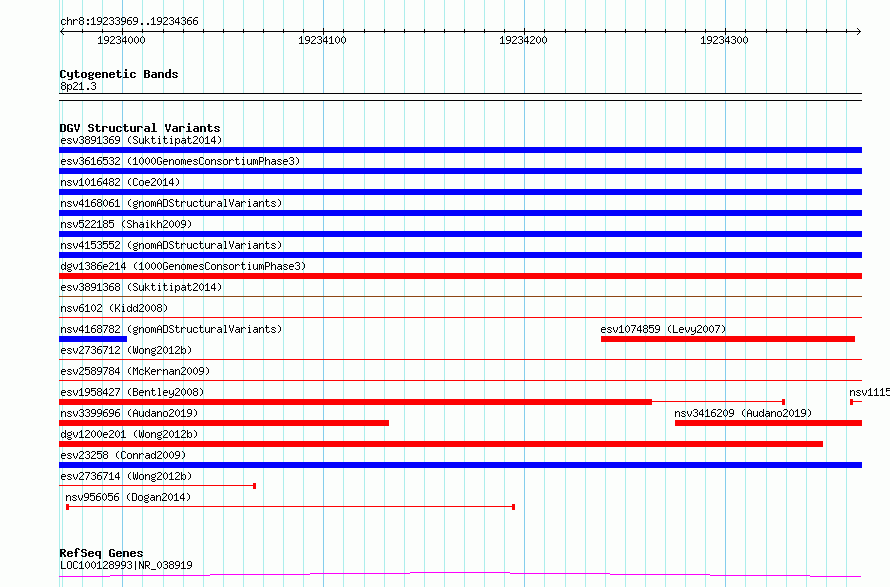Click the thin red line under esv2589784
The width and height of the screenshot is (890, 587).
(460, 381)
